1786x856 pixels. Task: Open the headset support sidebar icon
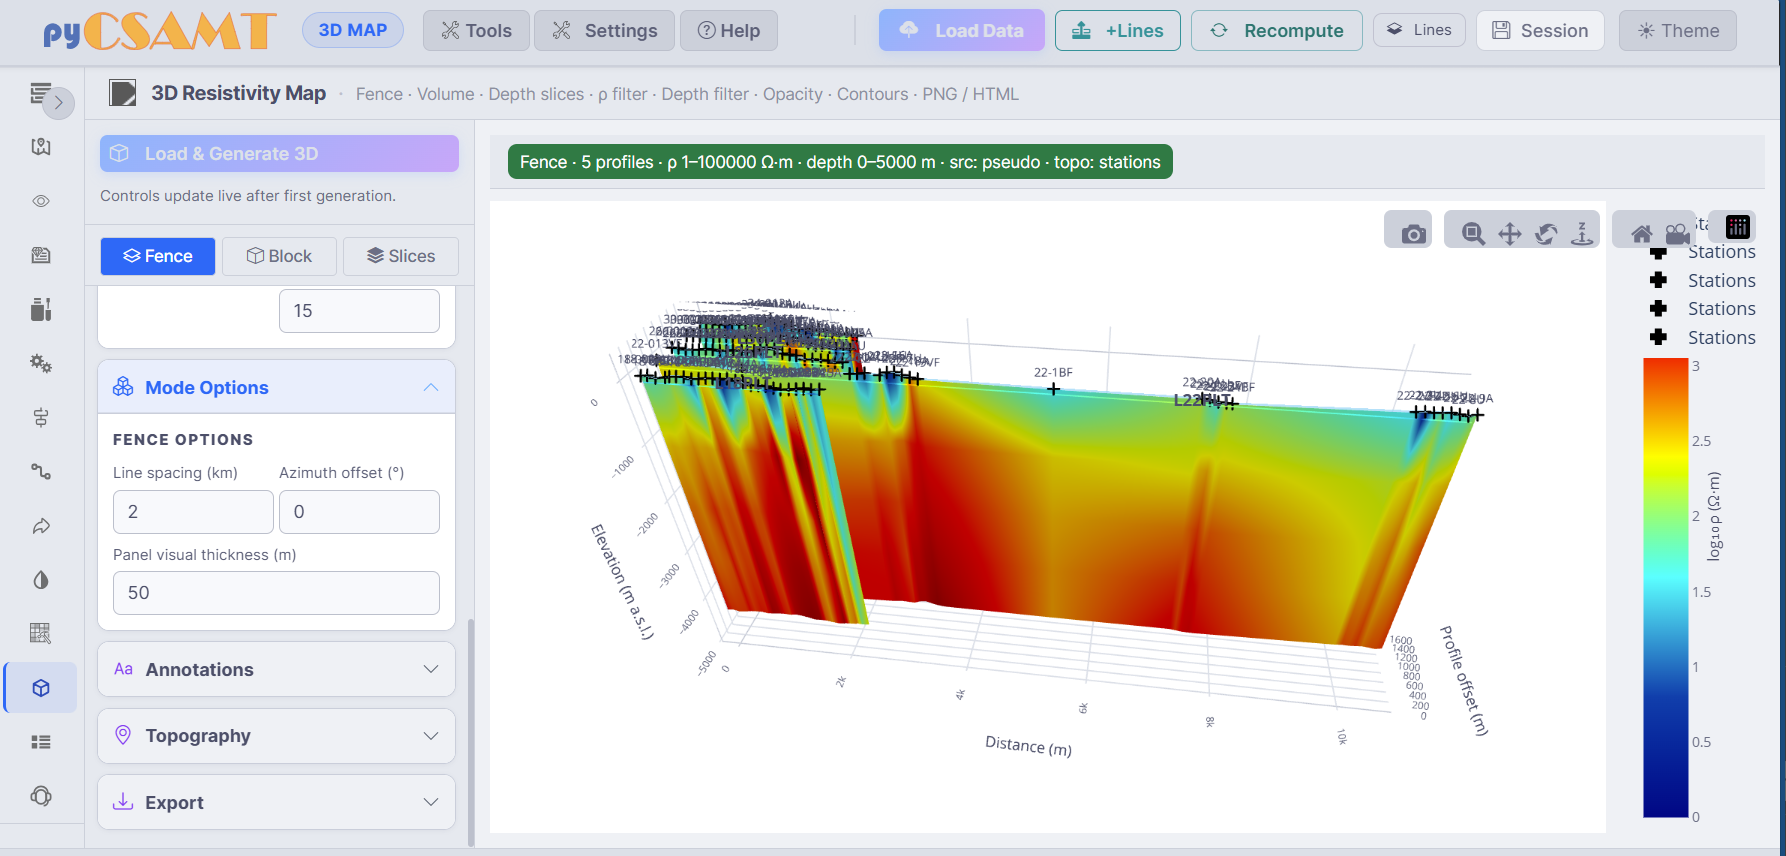41,796
